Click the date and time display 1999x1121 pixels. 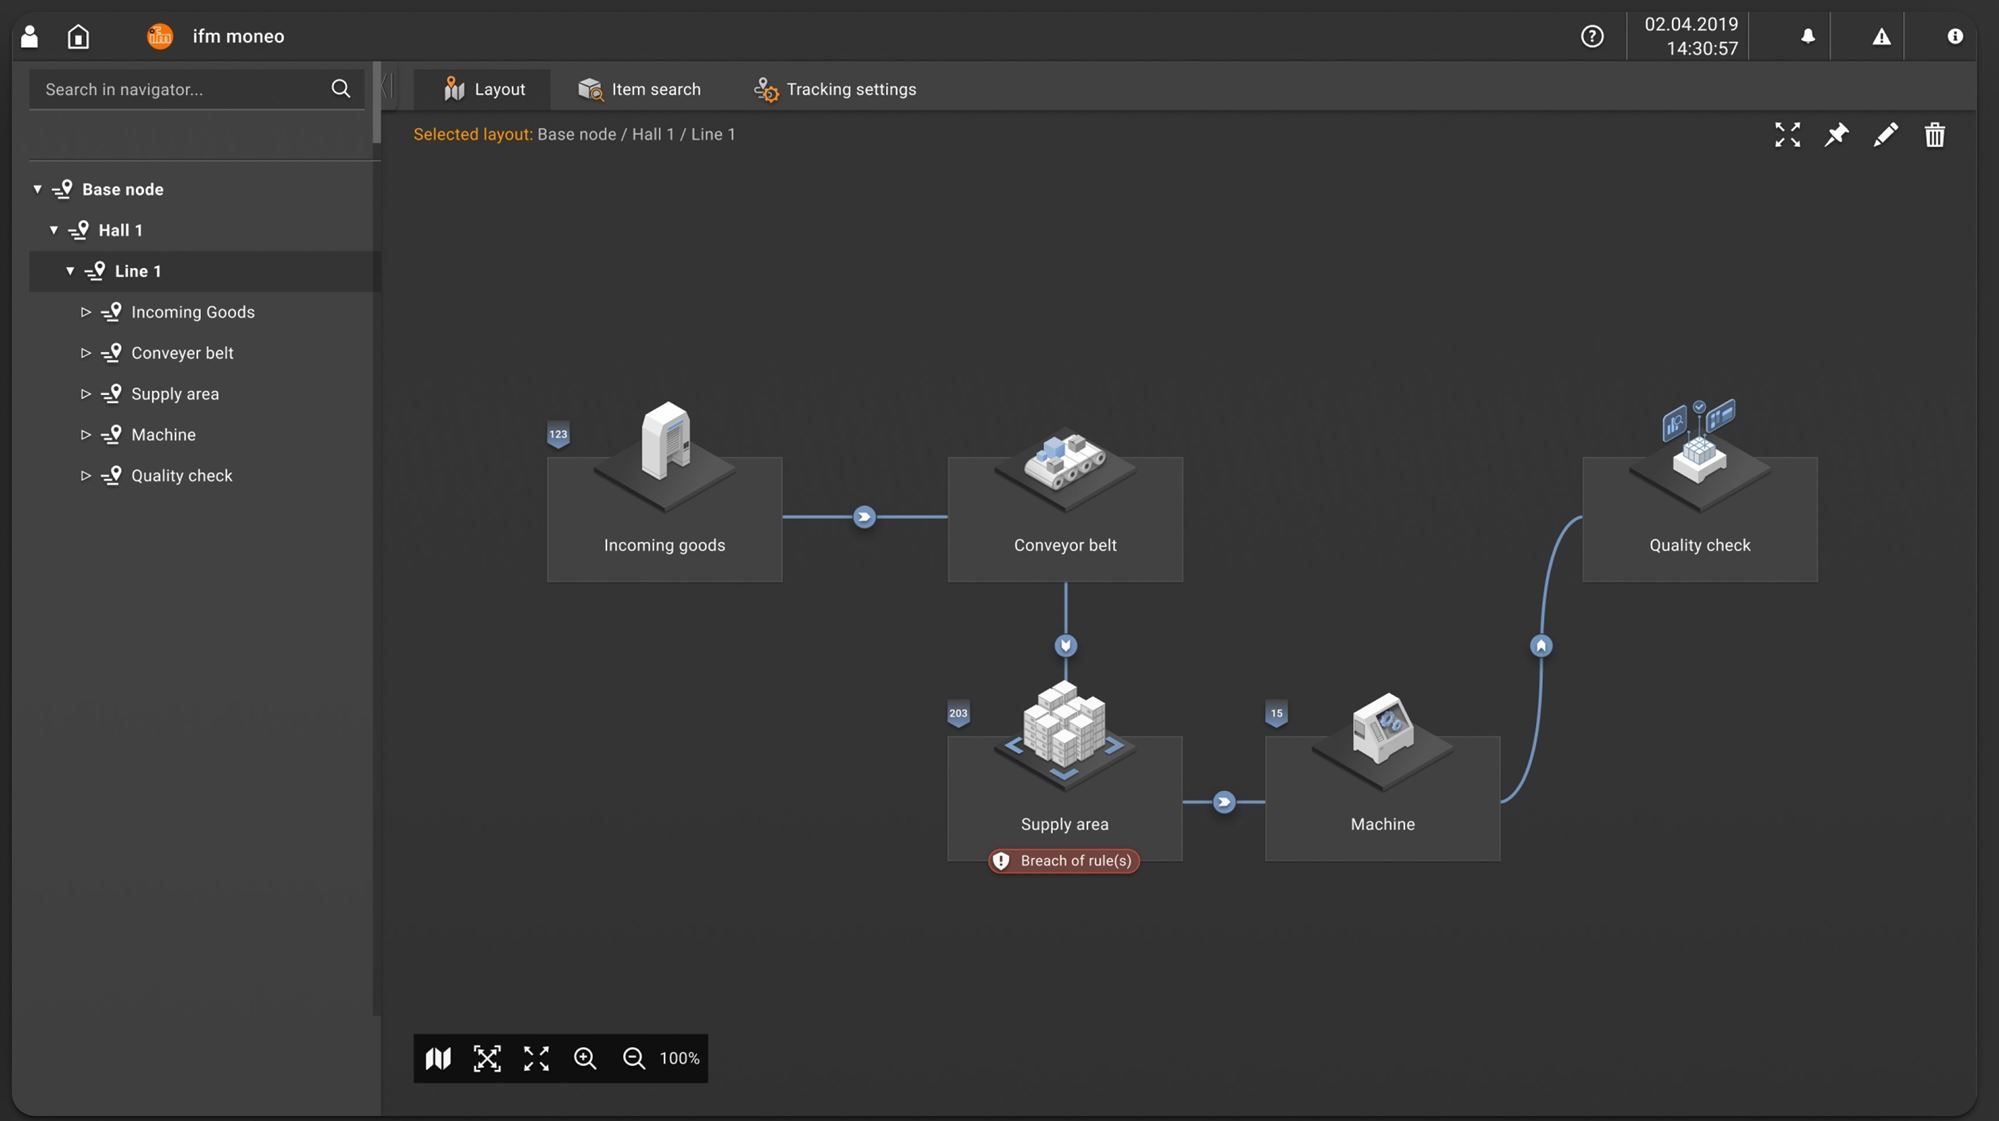click(1691, 36)
